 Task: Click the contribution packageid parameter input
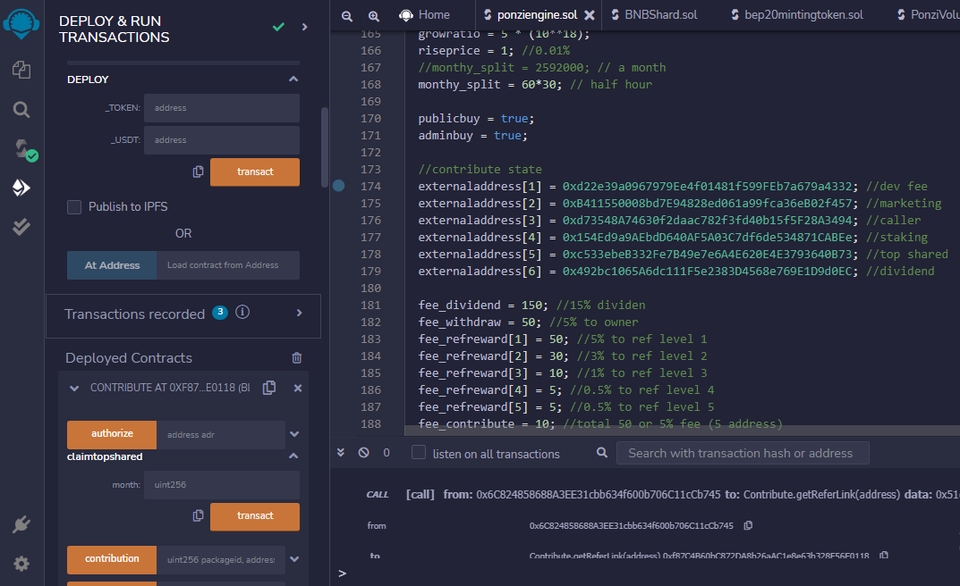click(x=220, y=559)
